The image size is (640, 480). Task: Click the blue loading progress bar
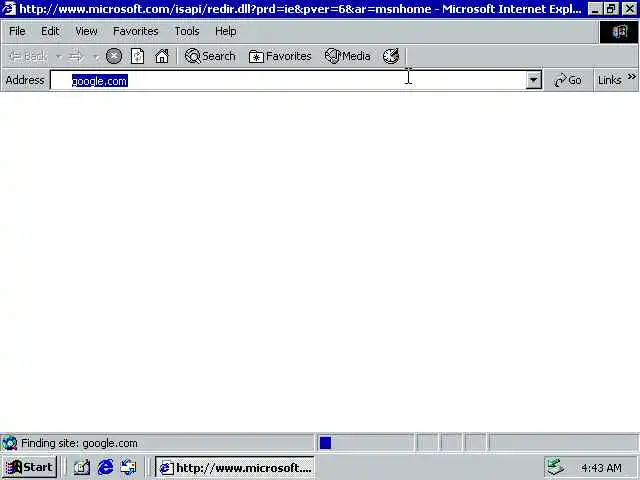coord(325,443)
